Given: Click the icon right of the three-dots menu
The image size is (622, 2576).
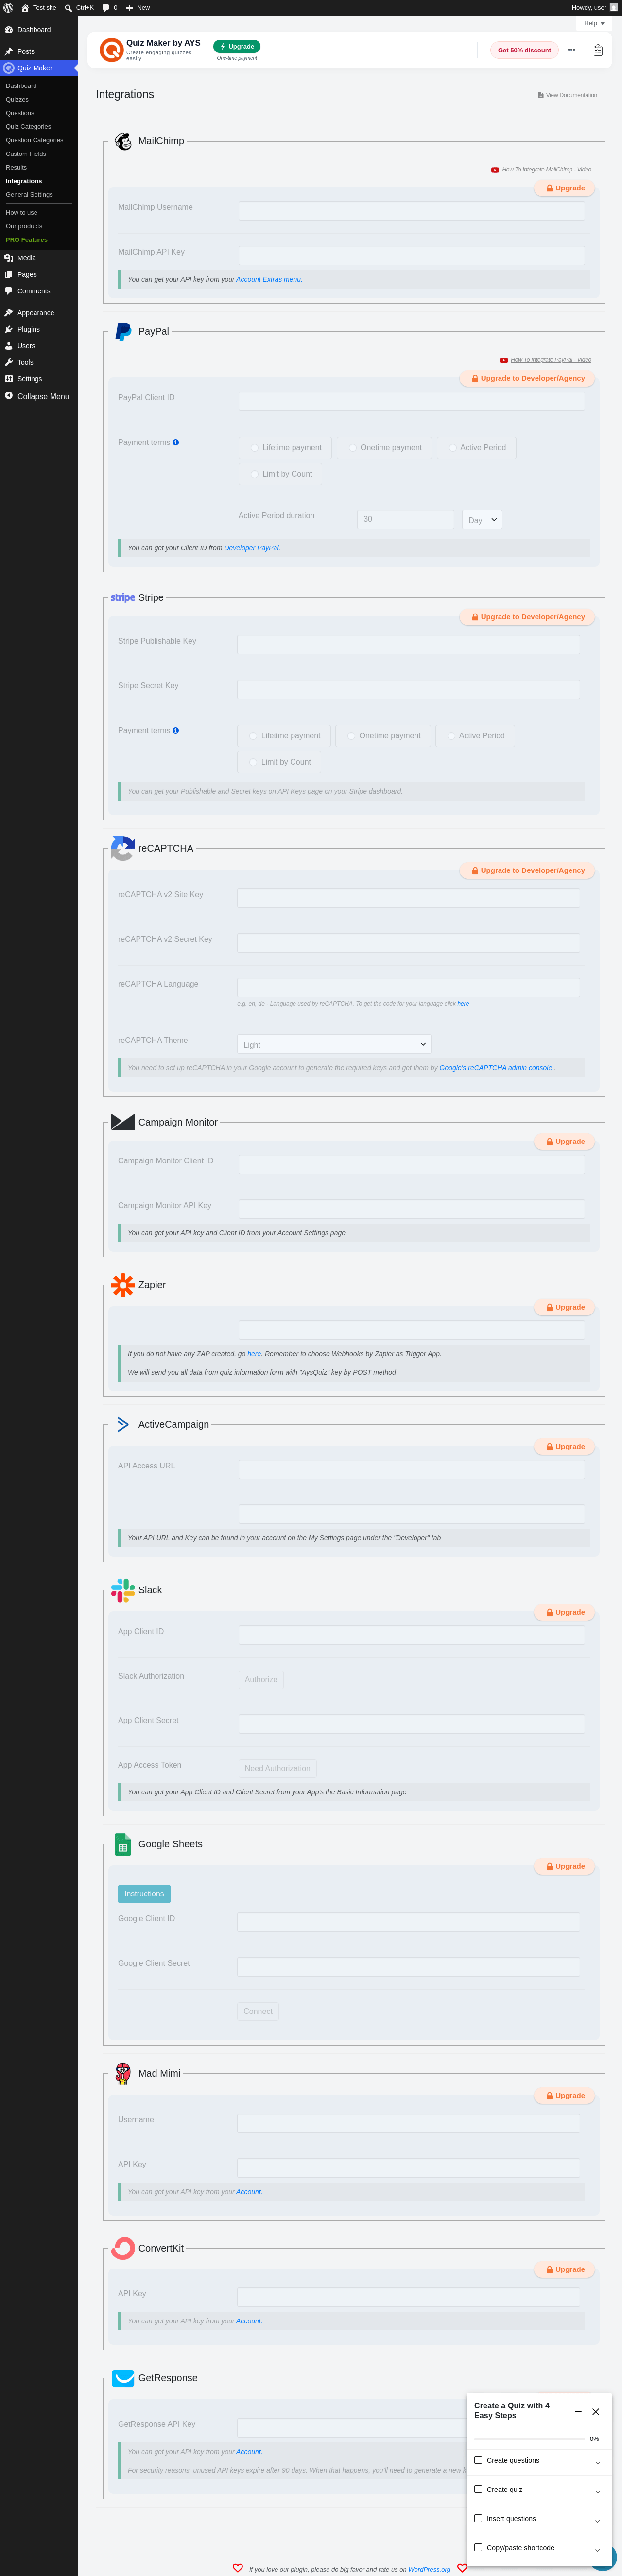Looking at the screenshot, I should [x=598, y=50].
